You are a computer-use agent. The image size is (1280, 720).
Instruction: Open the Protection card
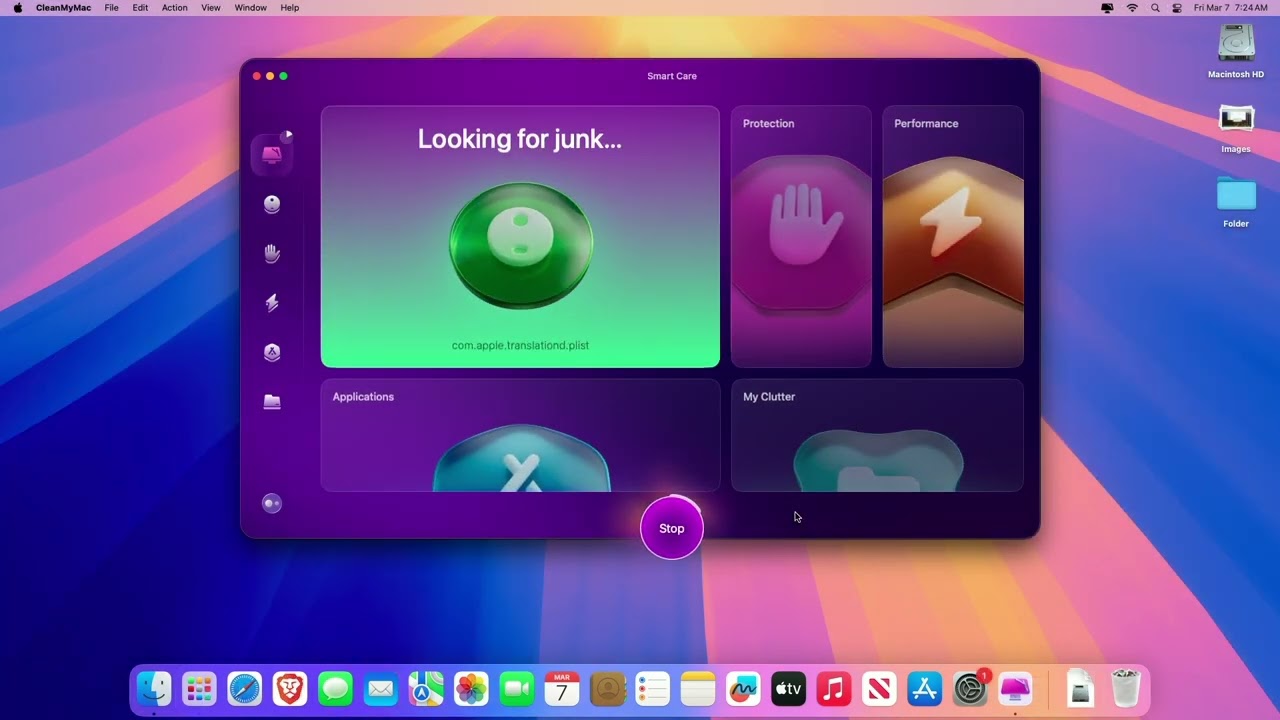click(x=801, y=237)
